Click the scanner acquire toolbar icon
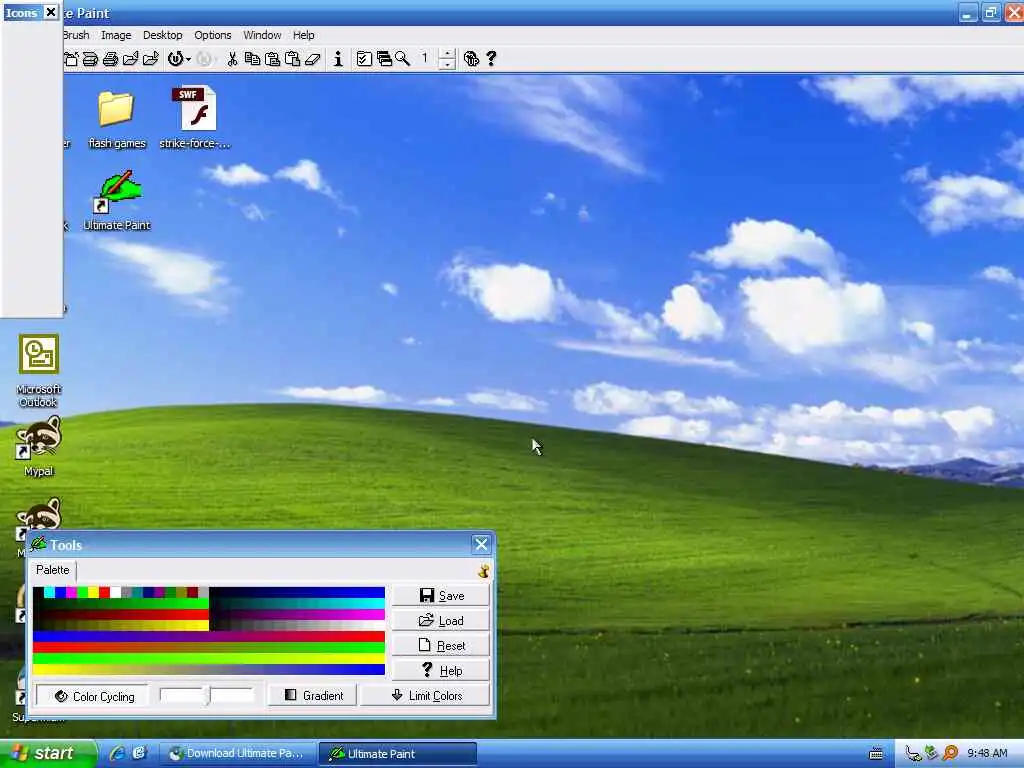 point(90,59)
